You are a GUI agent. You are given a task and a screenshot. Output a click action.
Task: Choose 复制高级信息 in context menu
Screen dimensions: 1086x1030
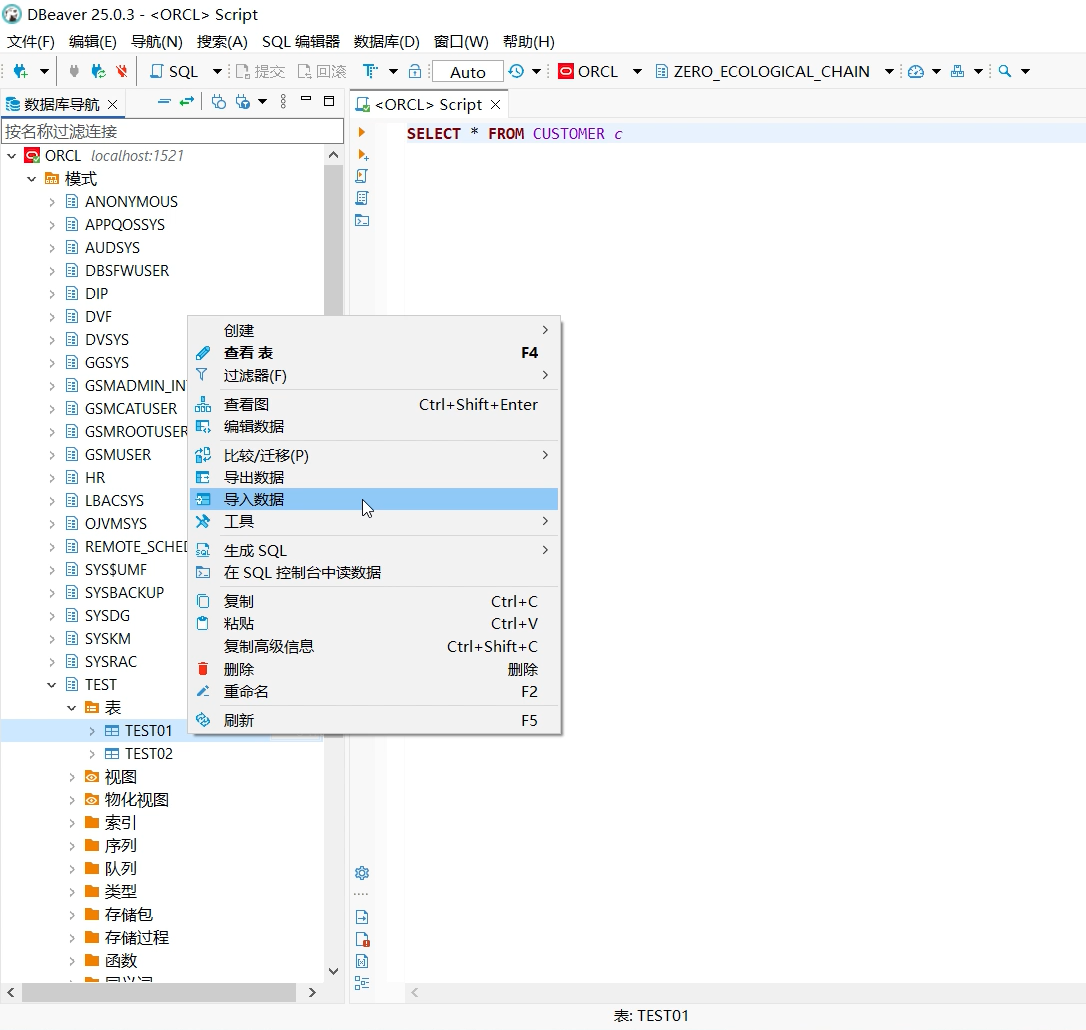(x=374, y=646)
